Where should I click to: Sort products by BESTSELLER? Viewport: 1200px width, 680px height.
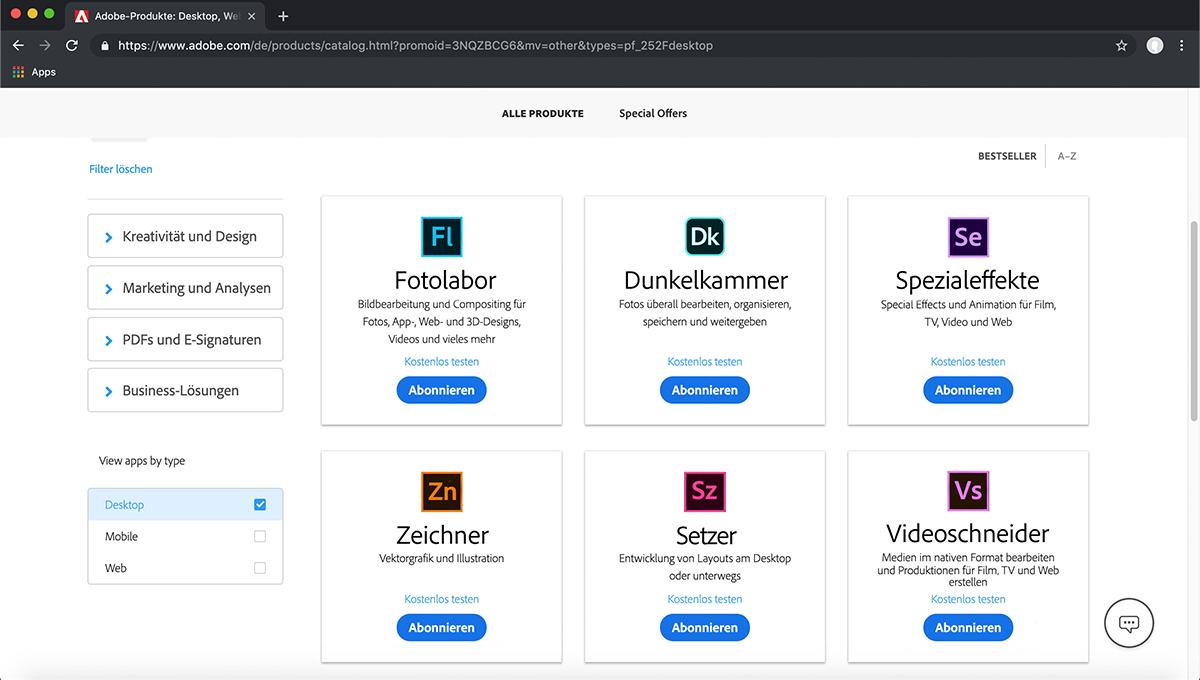(x=1007, y=156)
